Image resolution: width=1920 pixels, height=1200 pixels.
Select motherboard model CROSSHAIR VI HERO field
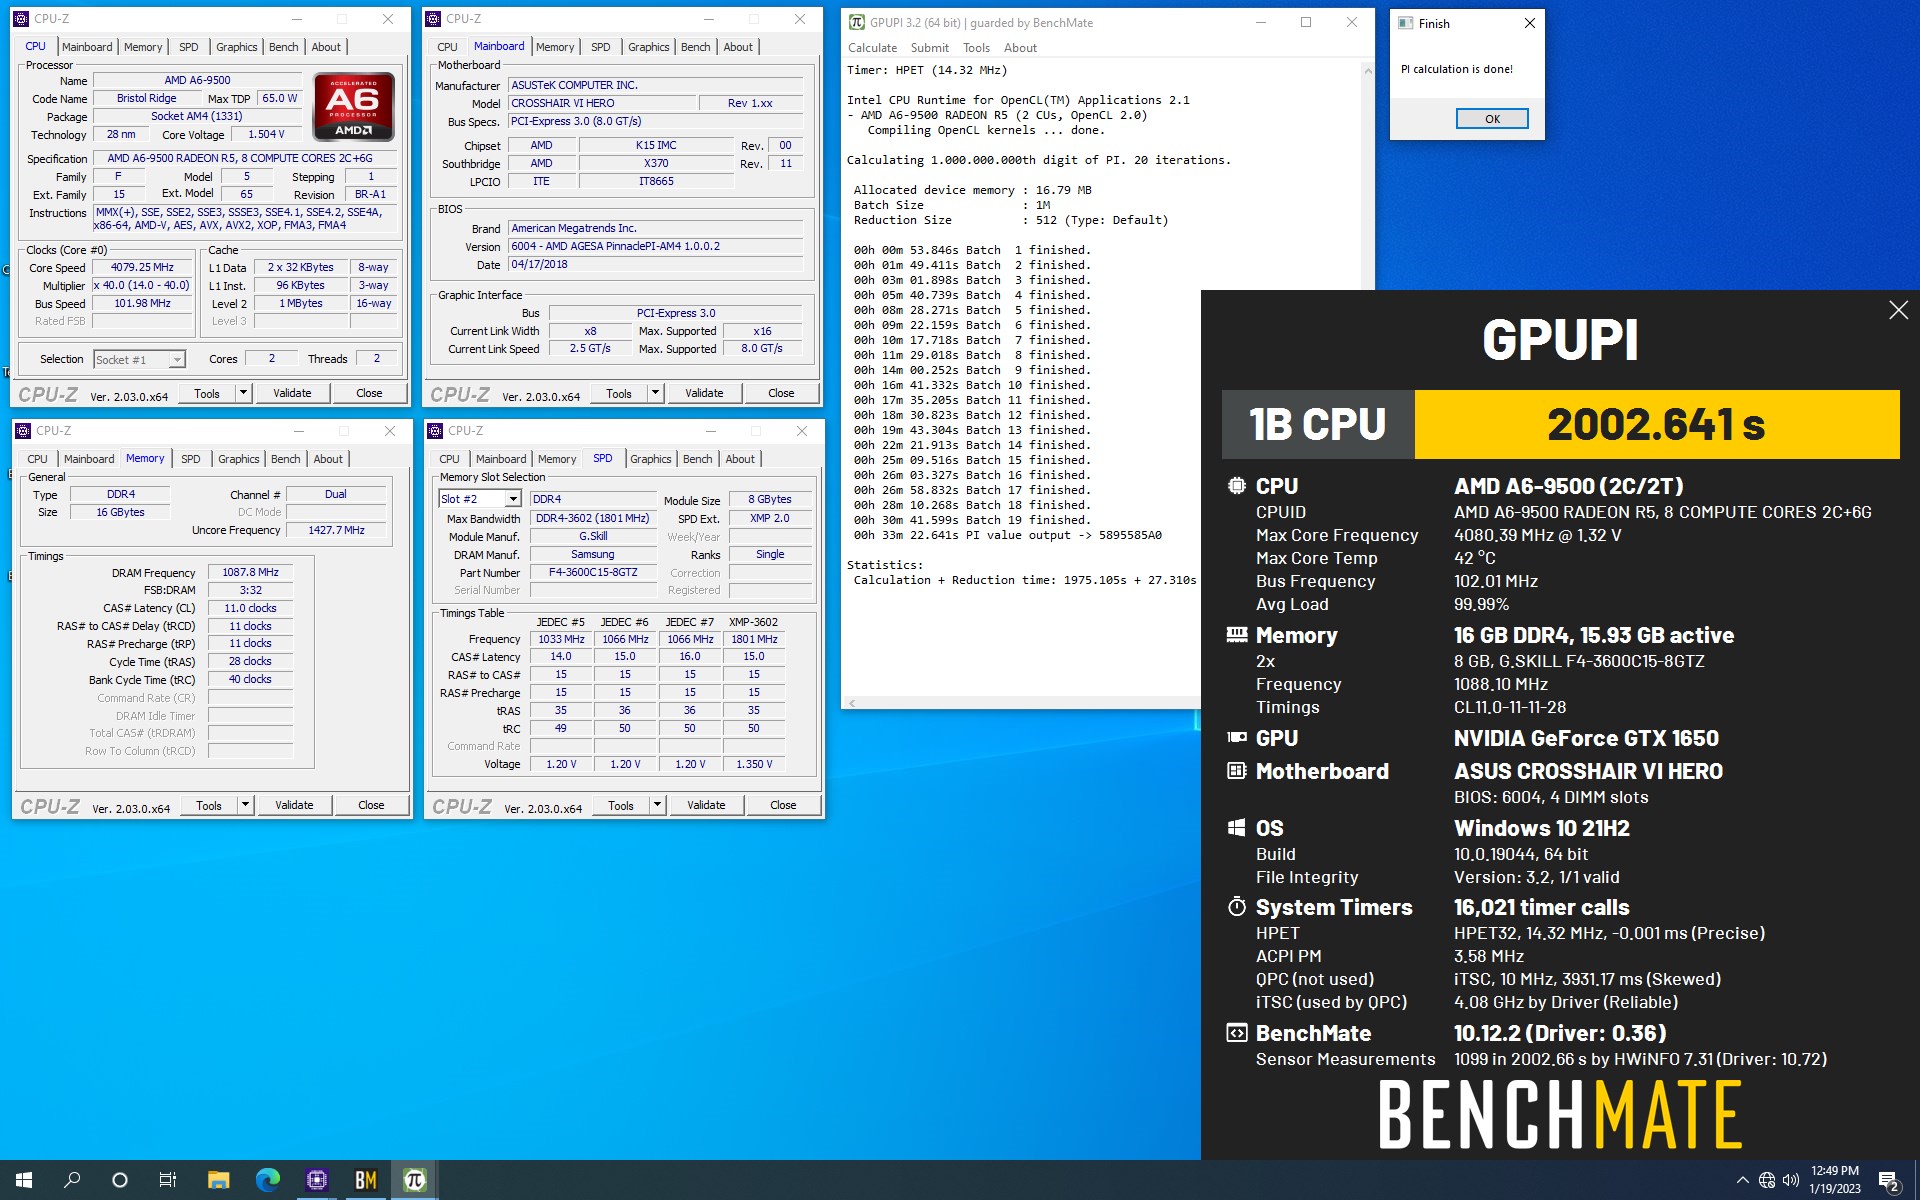pos(601,103)
